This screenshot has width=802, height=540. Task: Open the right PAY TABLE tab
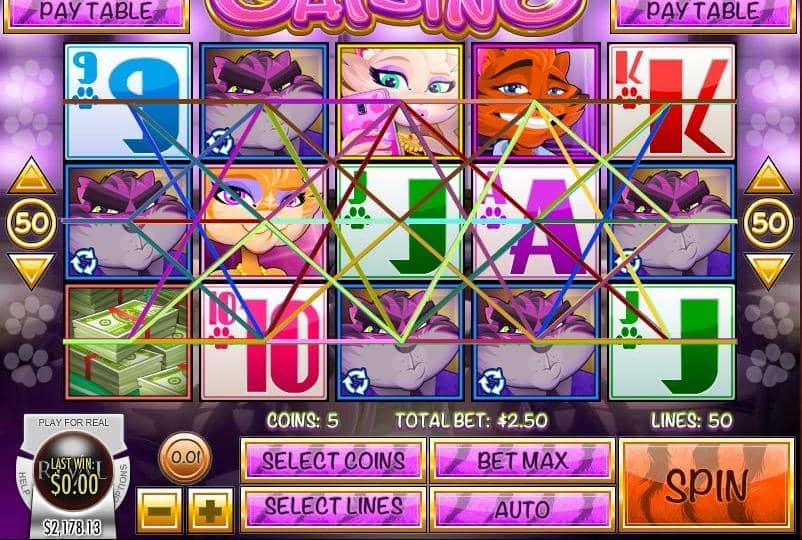click(x=703, y=13)
